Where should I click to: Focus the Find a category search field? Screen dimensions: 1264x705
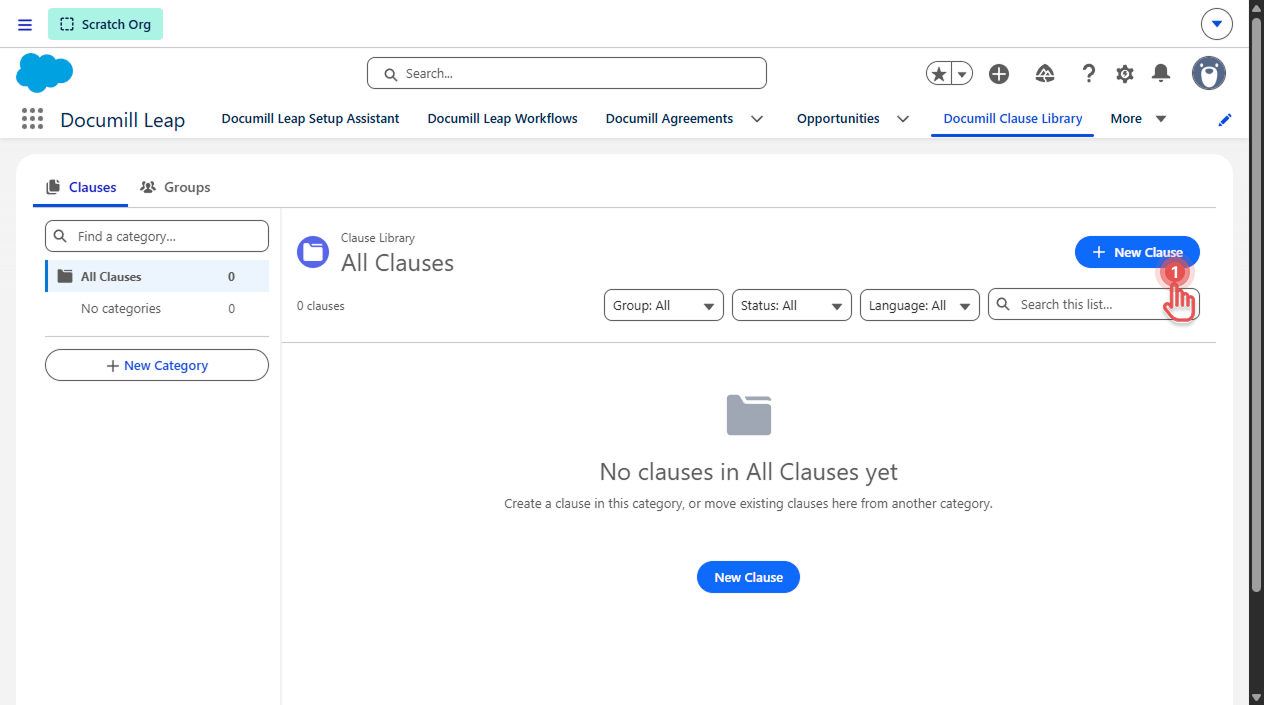pyautogui.click(x=157, y=236)
